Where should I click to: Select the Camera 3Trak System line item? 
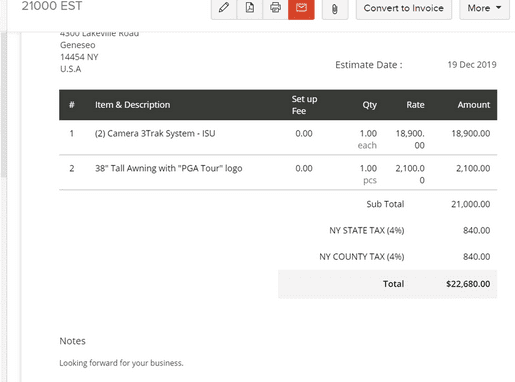click(x=155, y=133)
